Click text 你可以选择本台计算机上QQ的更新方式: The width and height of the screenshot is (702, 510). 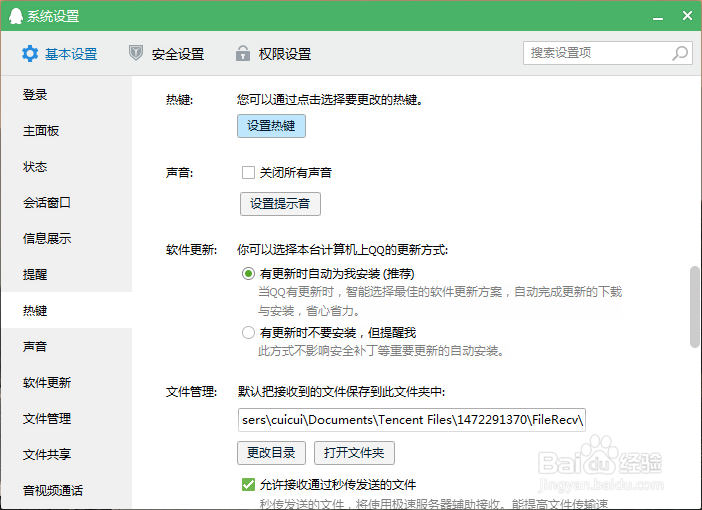pyautogui.click(x=342, y=249)
